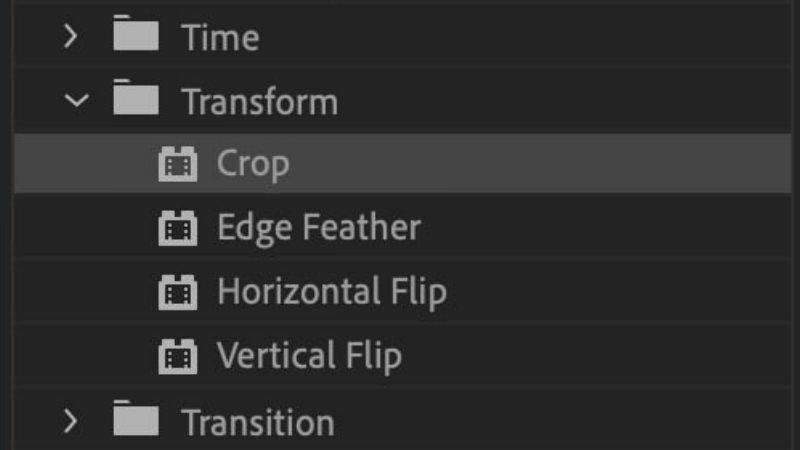Select the Transition folder label

(258, 421)
